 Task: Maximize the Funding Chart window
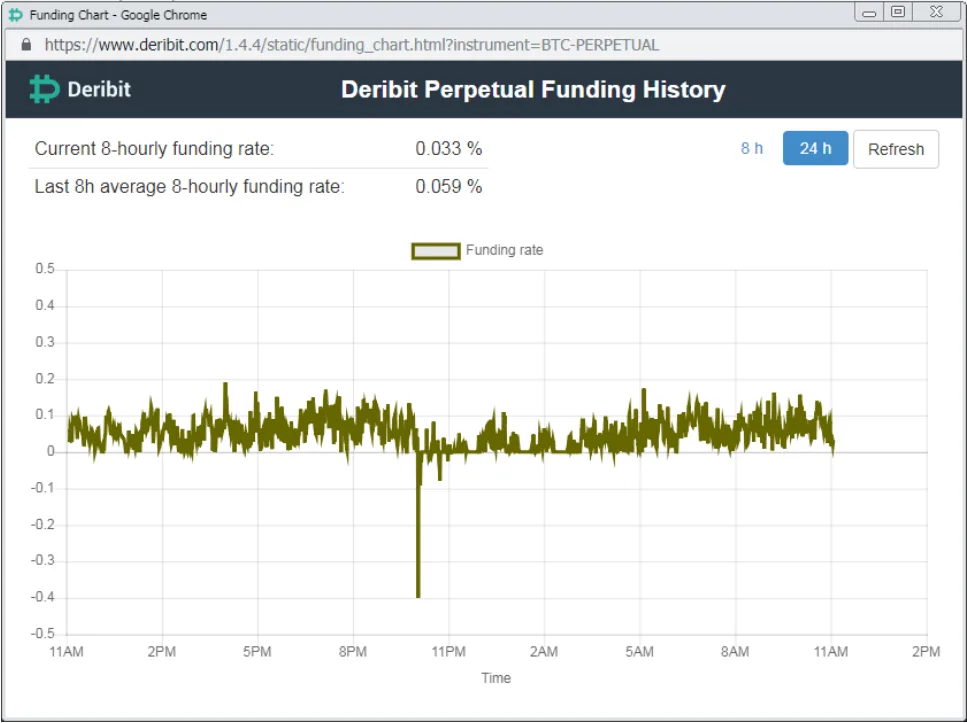[899, 12]
